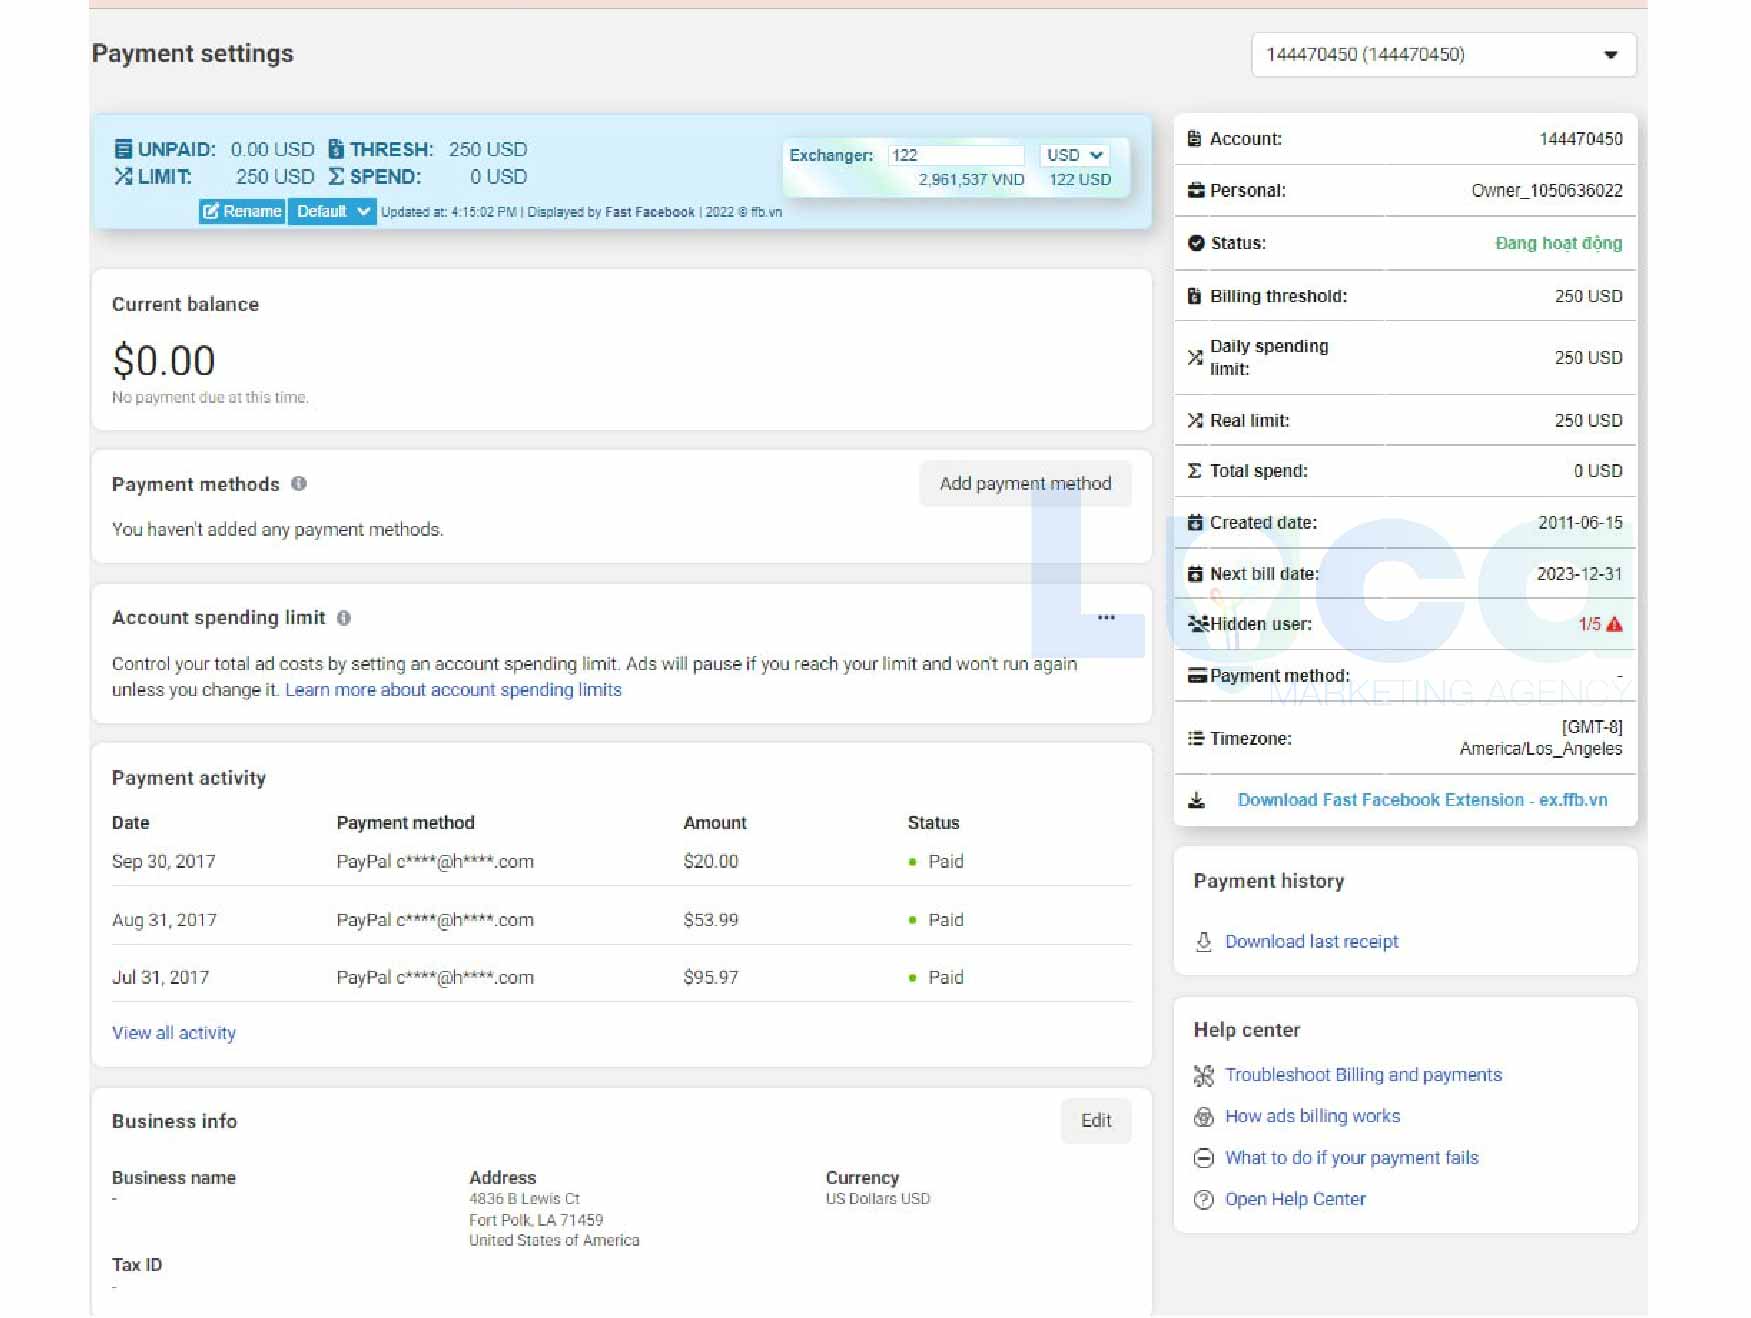Click the Billing threshold icon

(x=1194, y=296)
